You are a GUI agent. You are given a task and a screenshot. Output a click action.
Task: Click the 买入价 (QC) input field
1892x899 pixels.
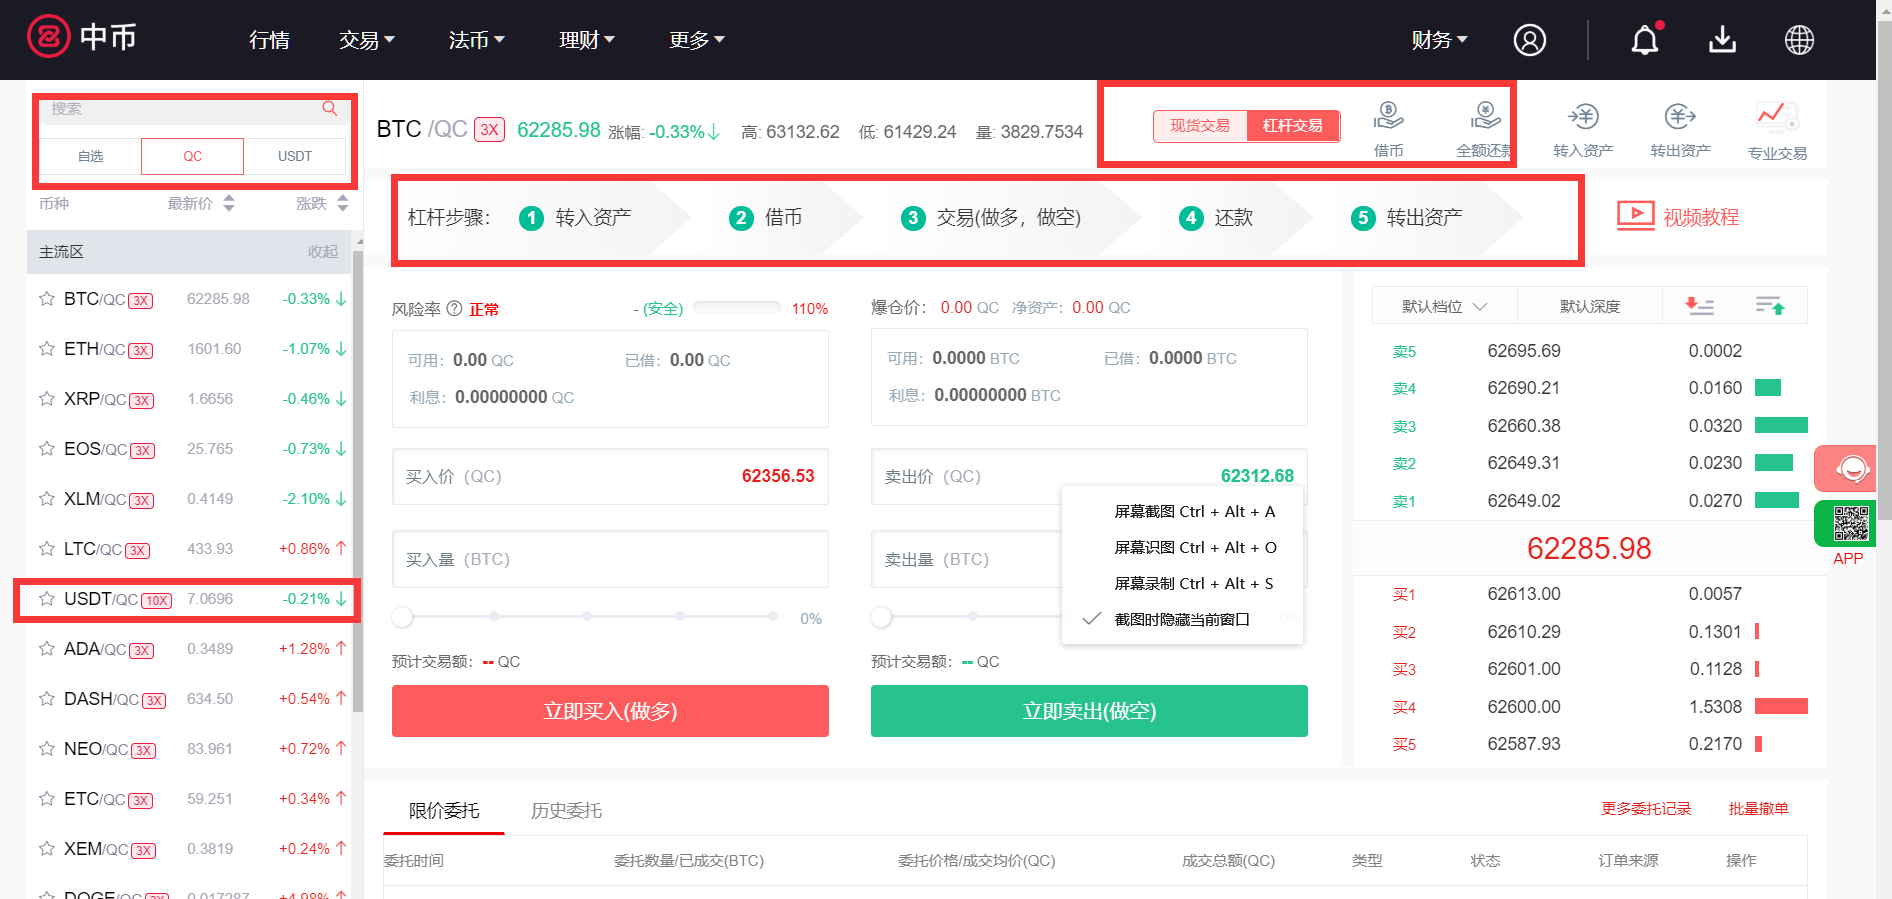coord(610,476)
